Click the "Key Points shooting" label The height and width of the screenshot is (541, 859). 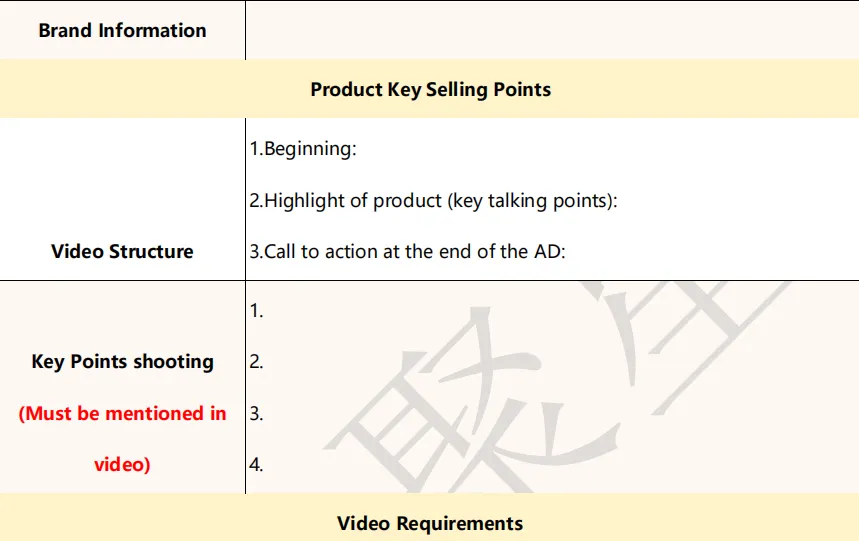coord(122,362)
